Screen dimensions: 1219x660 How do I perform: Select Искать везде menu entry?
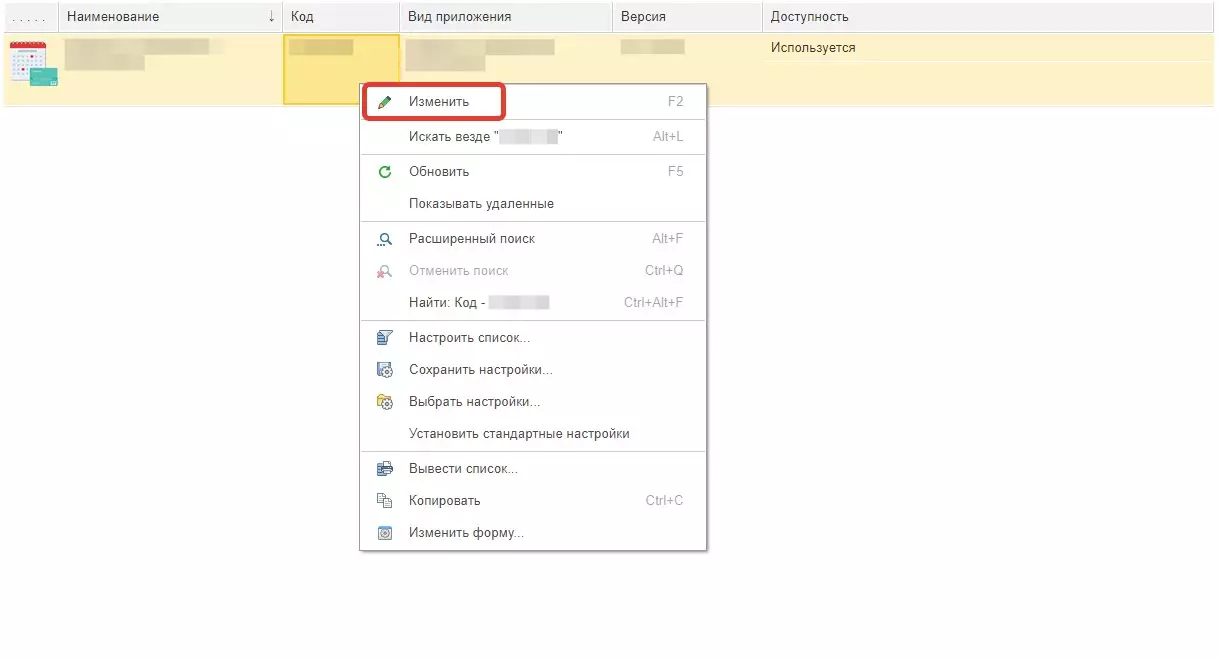tap(532, 137)
